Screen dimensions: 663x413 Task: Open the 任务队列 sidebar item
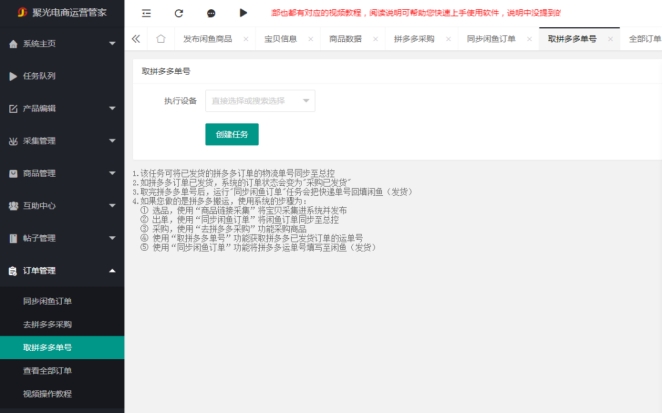tap(62, 76)
